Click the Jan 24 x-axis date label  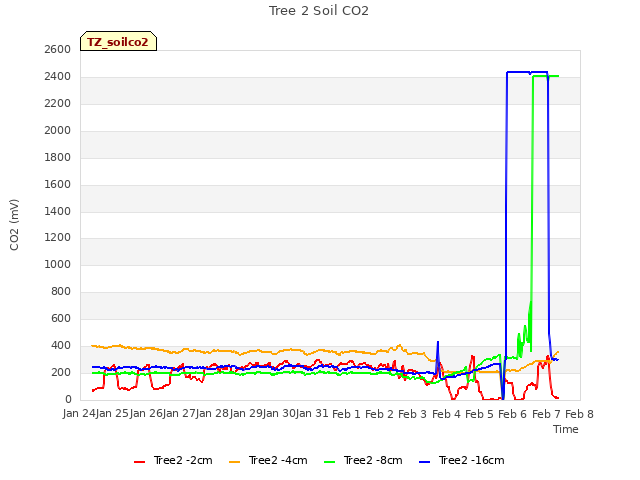click(79, 413)
